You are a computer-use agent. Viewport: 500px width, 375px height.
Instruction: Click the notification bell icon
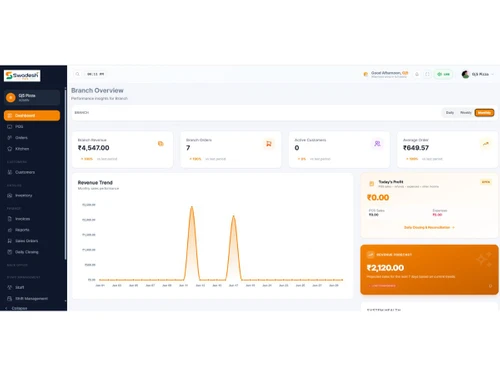(417, 74)
